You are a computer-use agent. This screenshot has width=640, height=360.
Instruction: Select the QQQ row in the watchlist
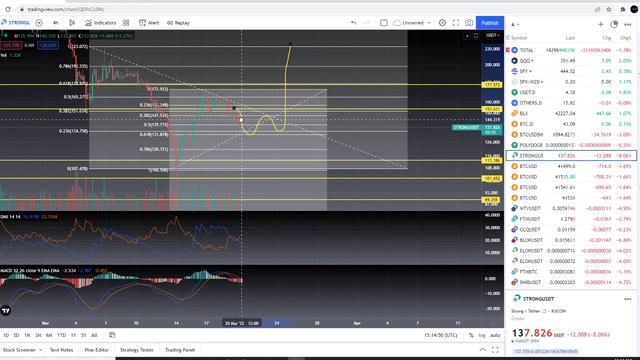571,60
